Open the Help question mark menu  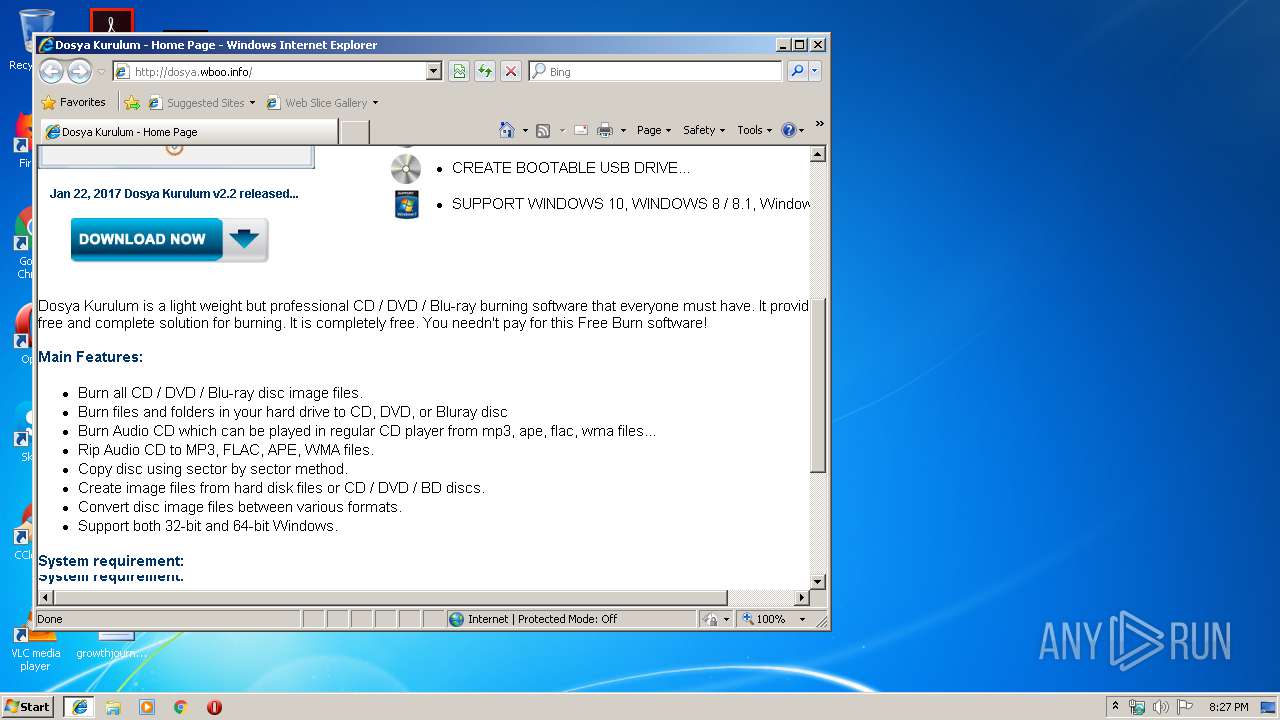tap(792, 130)
